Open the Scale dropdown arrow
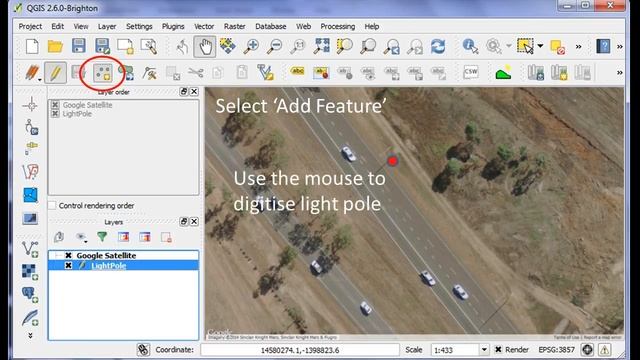 coord(484,350)
